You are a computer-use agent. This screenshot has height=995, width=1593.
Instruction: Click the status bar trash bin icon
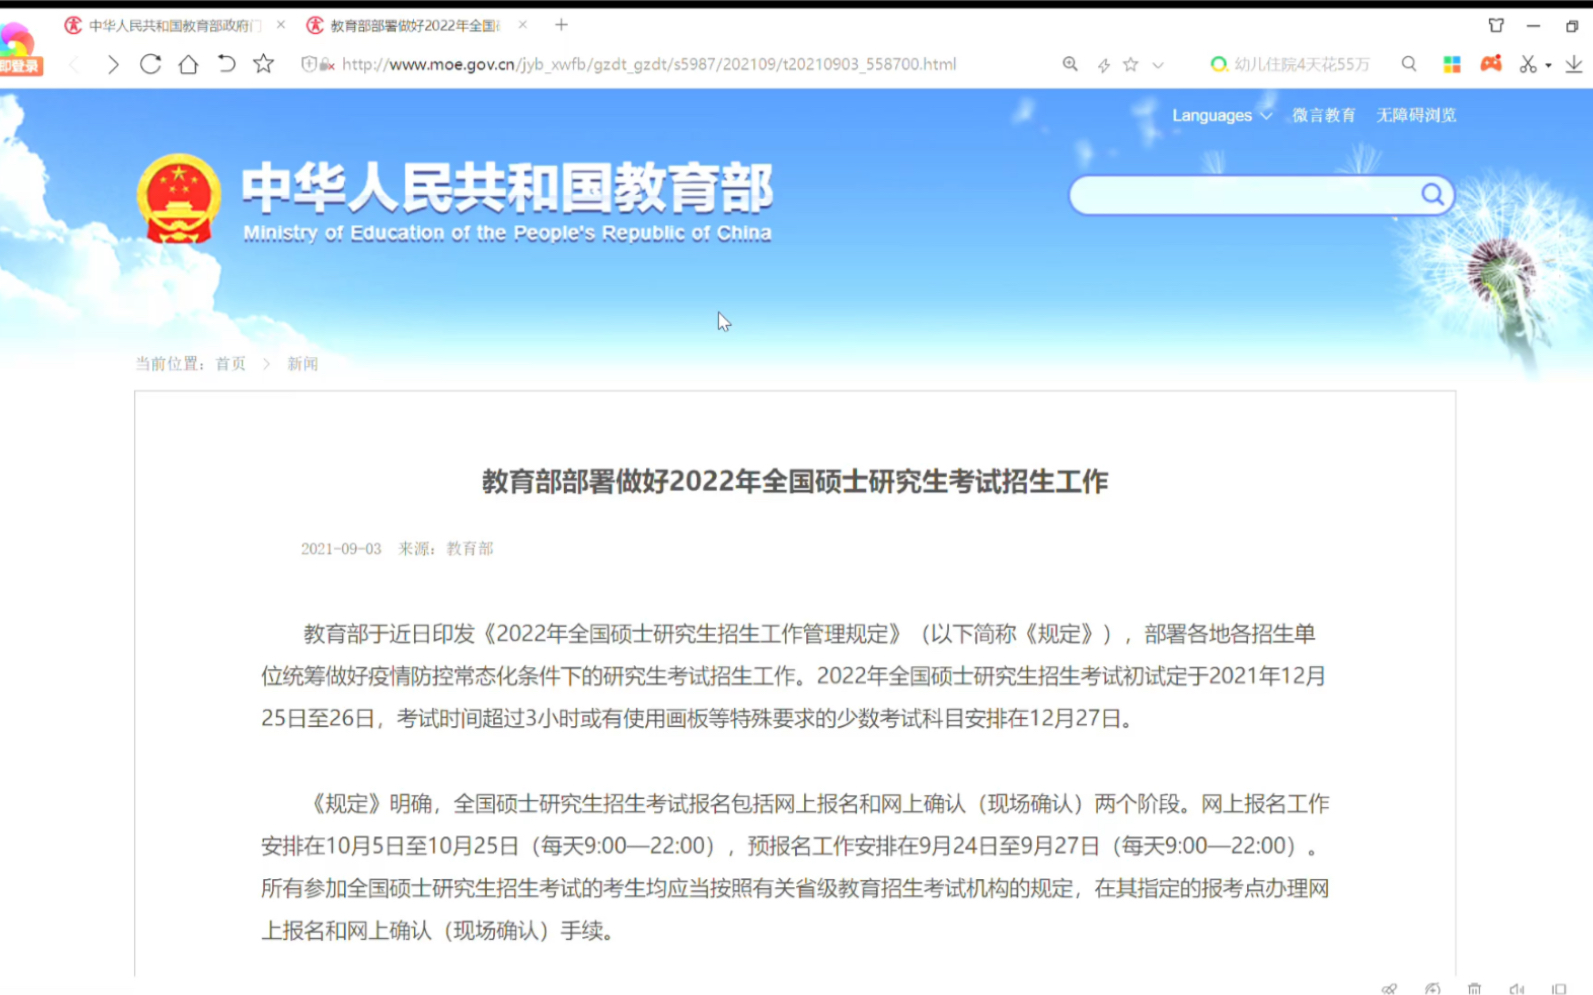point(1474,988)
